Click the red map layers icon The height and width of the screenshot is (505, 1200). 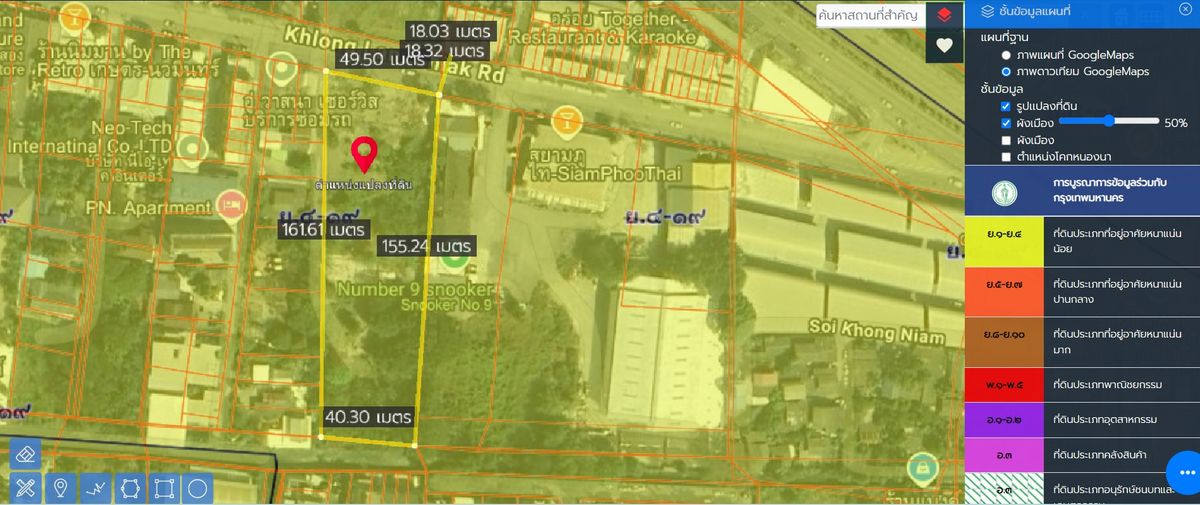(x=944, y=14)
